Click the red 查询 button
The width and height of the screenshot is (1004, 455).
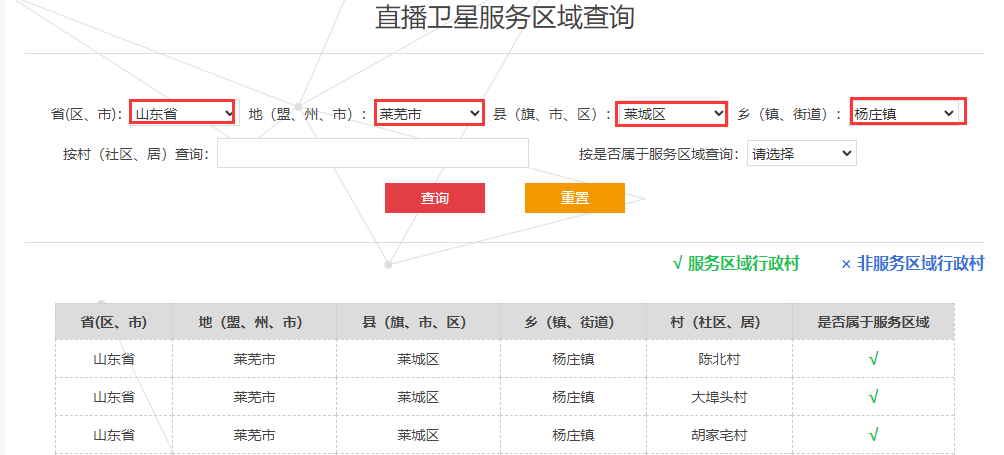pyautogui.click(x=435, y=198)
